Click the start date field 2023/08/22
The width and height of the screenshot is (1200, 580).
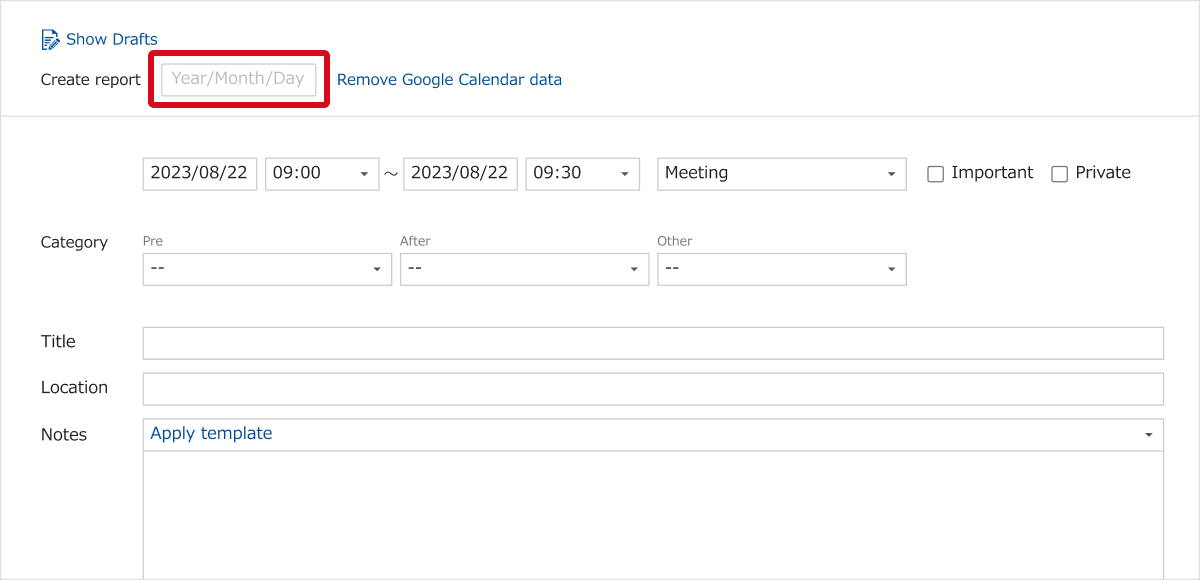200,173
